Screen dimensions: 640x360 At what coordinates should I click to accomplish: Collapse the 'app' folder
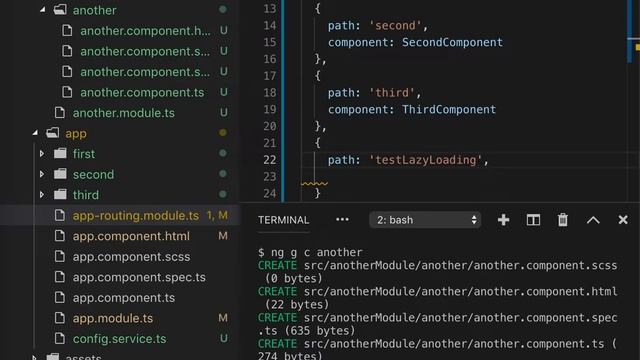36,133
